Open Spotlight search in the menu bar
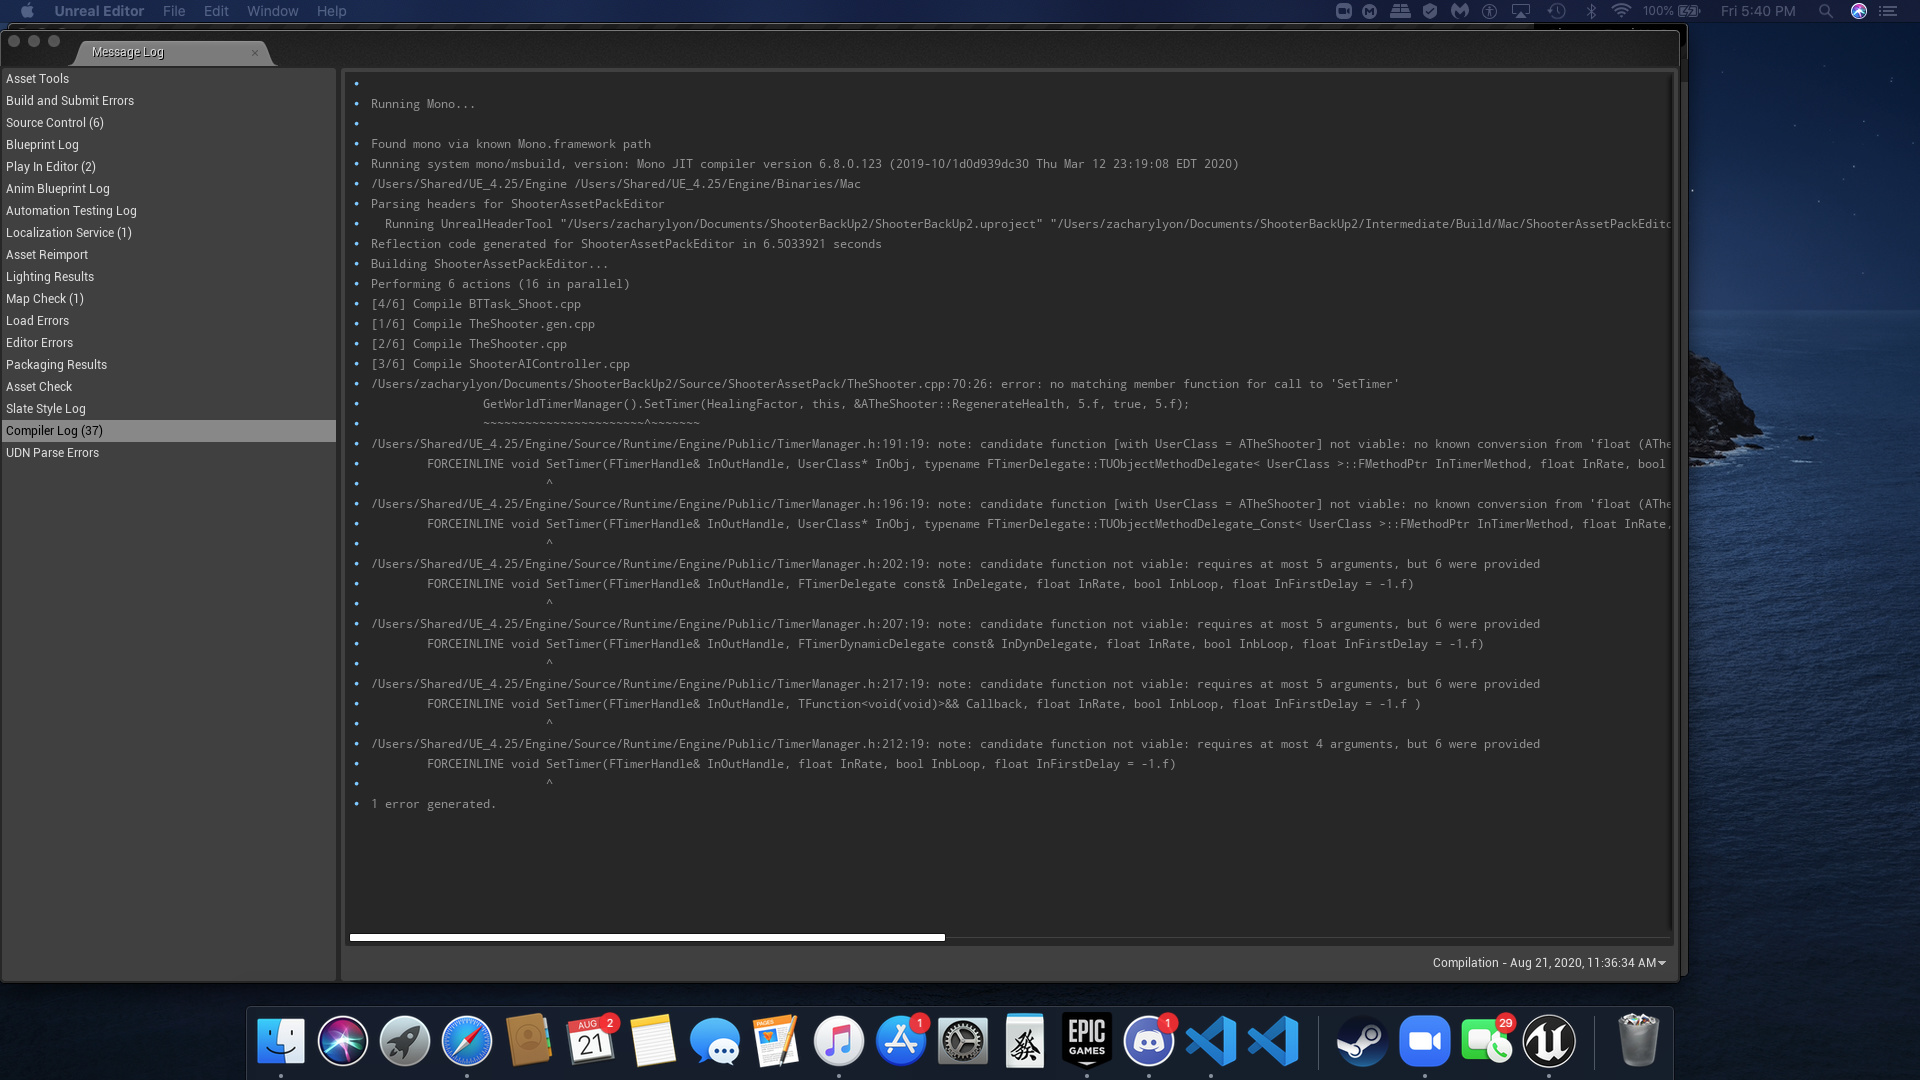The image size is (1920, 1080). click(x=1826, y=11)
